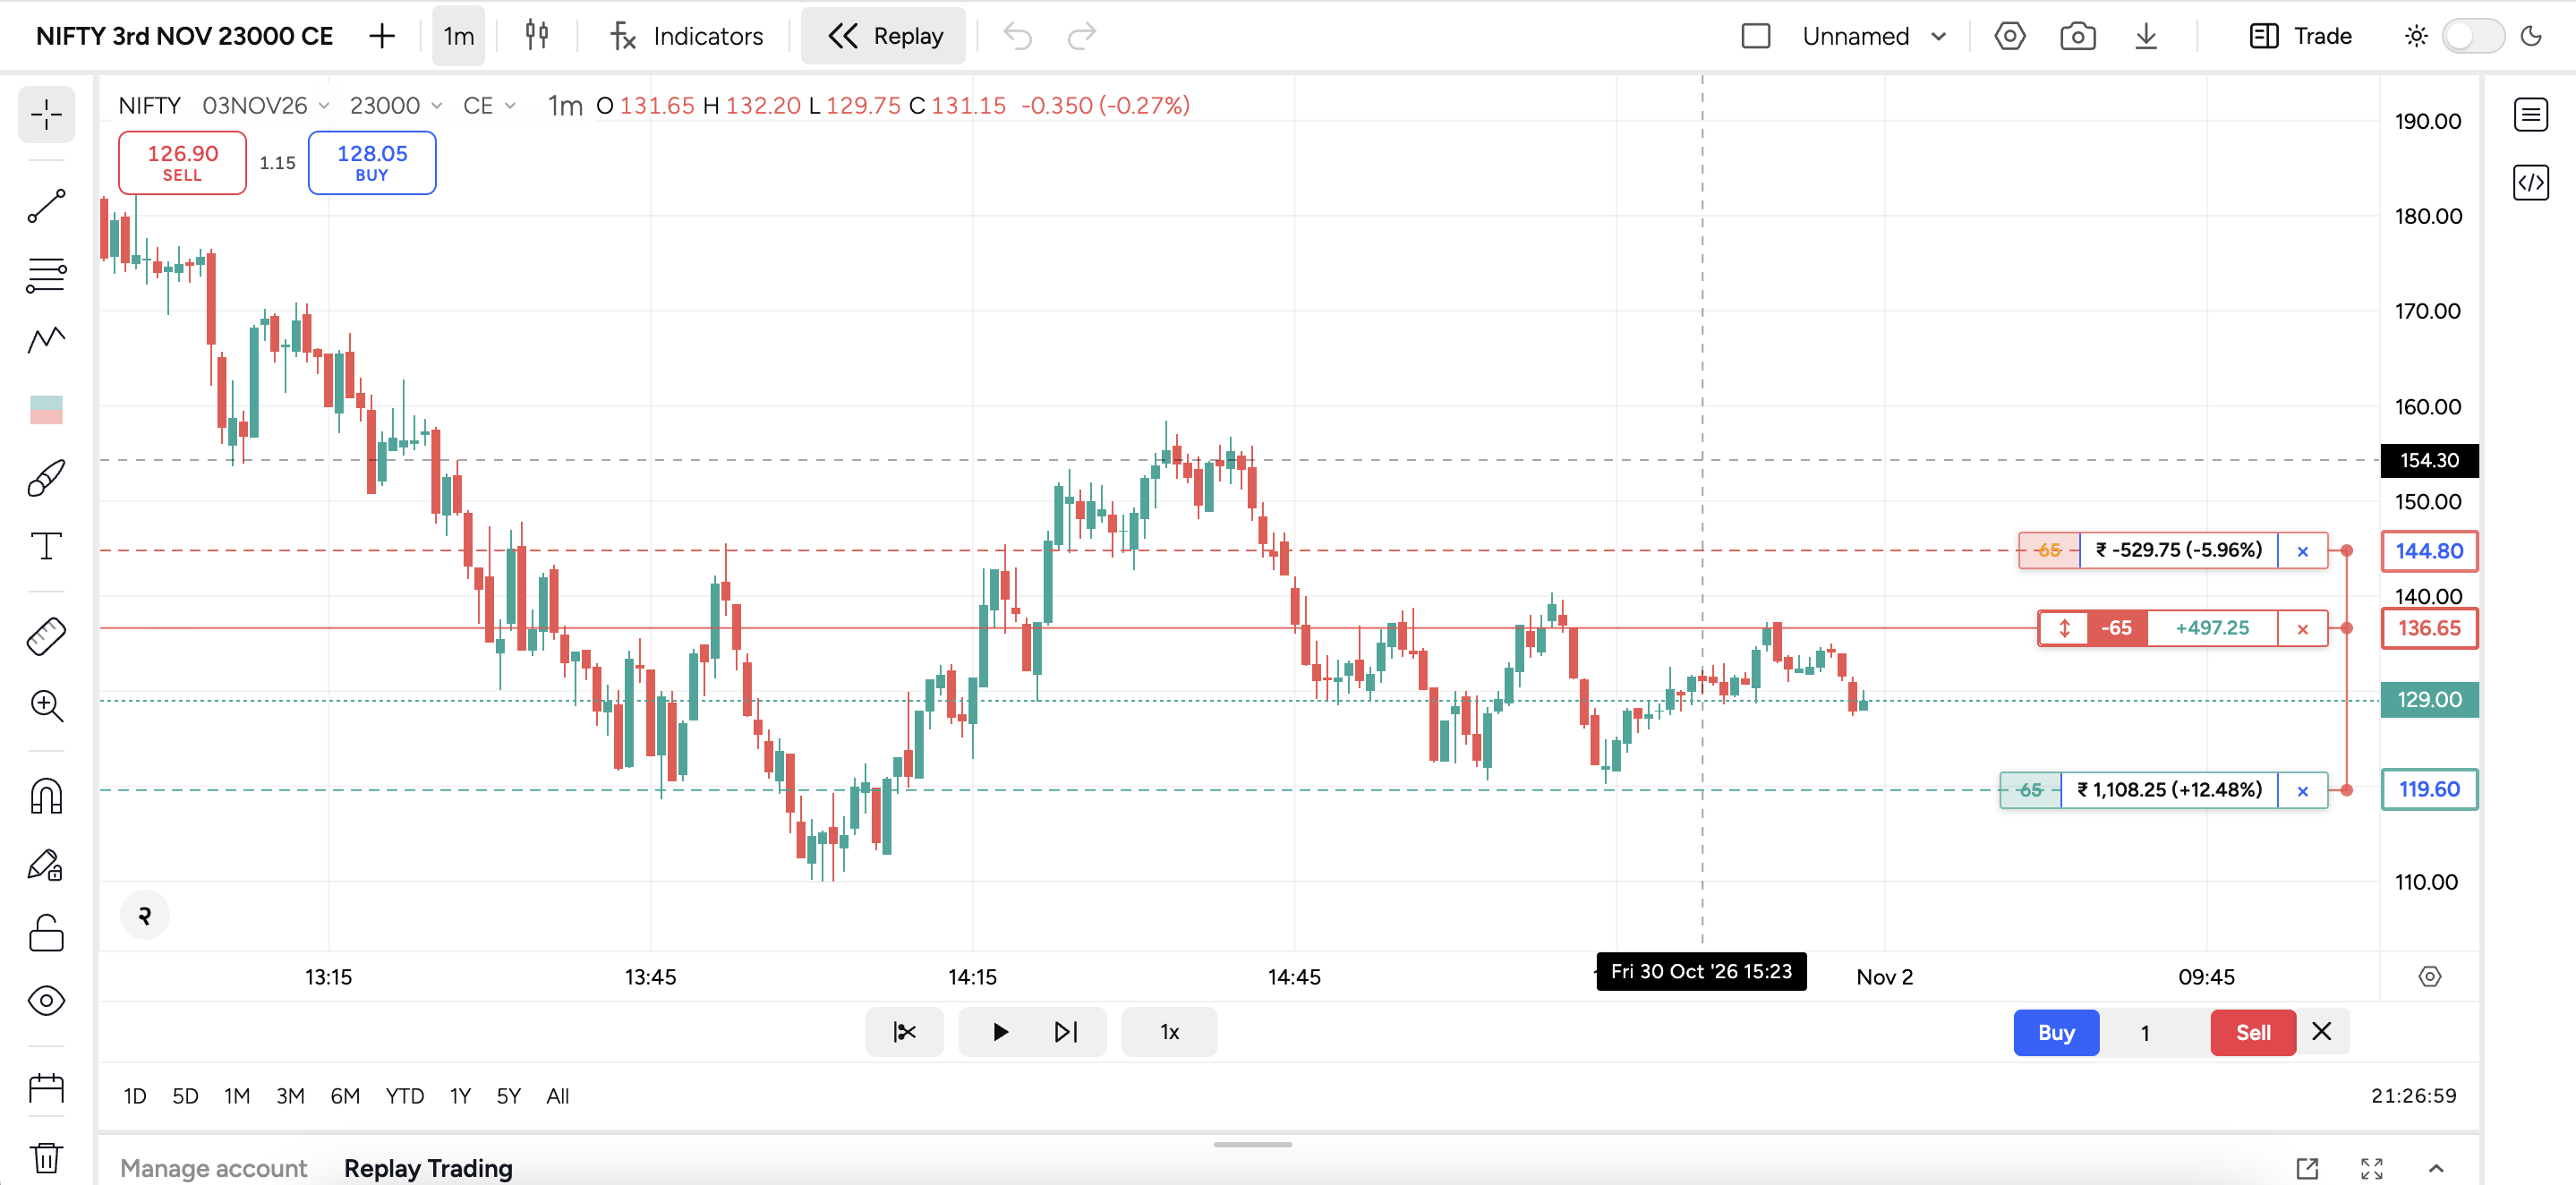The image size is (2576, 1185).
Task: Choose the long/short position tool
Action: pos(46,409)
